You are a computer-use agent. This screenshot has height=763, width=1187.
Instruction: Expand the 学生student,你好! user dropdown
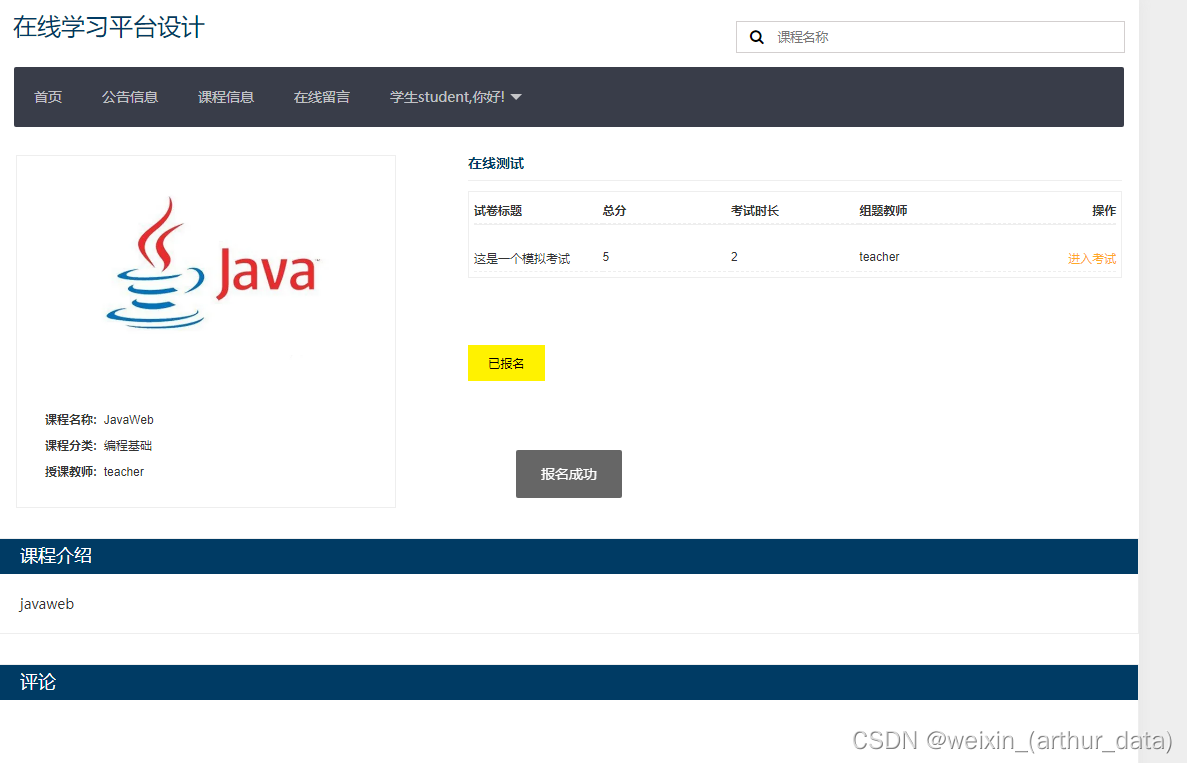(x=456, y=97)
